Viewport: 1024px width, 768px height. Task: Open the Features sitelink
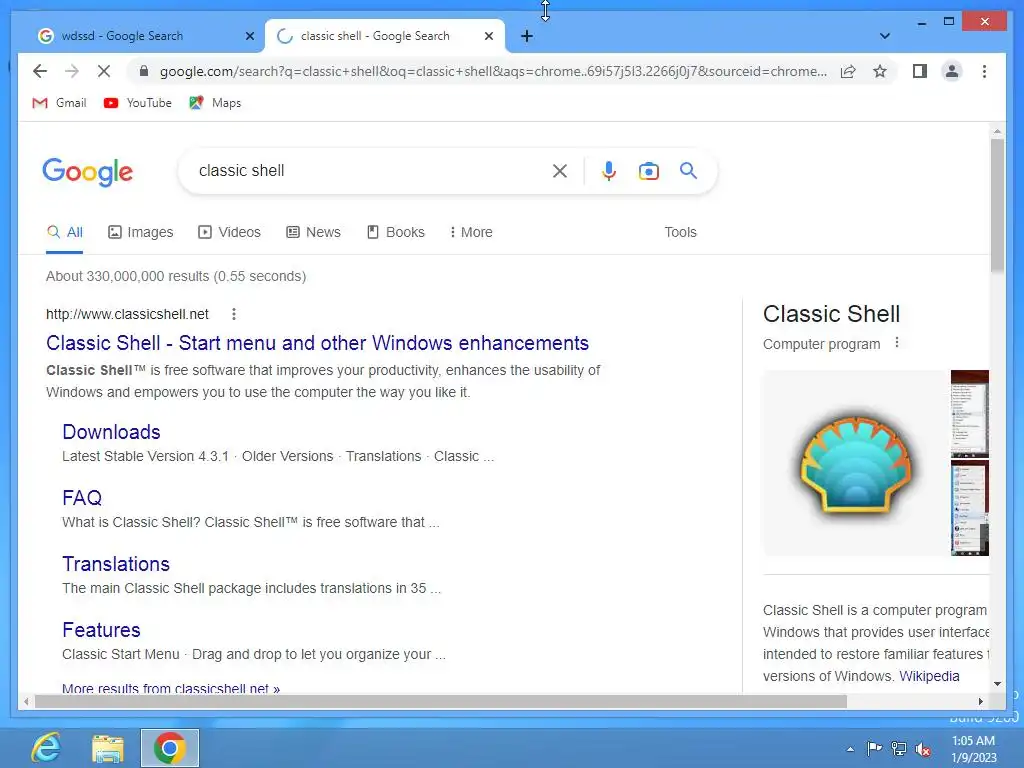[x=101, y=630]
